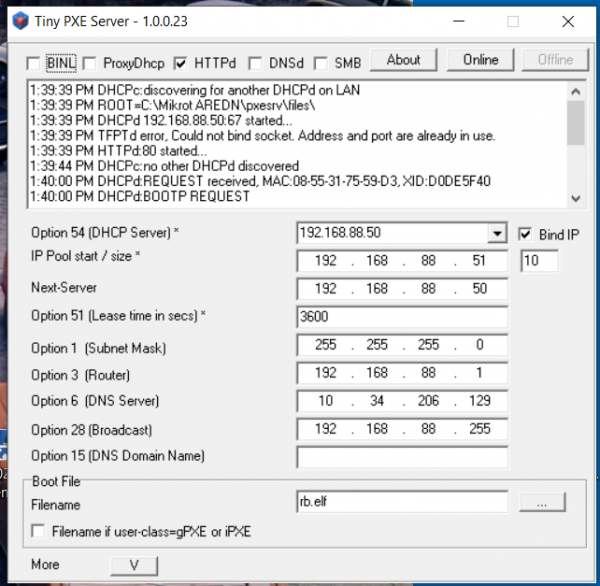Click the DNS Domain Name field
600x586 pixels.
click(x=402, y=457)
